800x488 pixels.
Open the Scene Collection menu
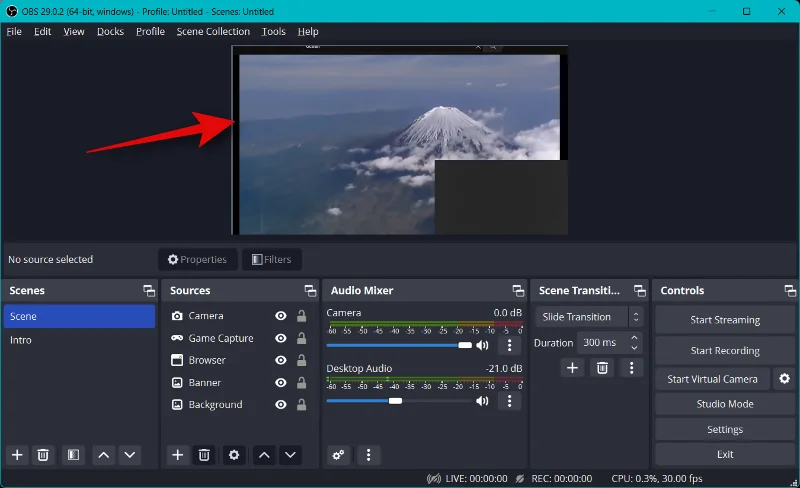213,32
